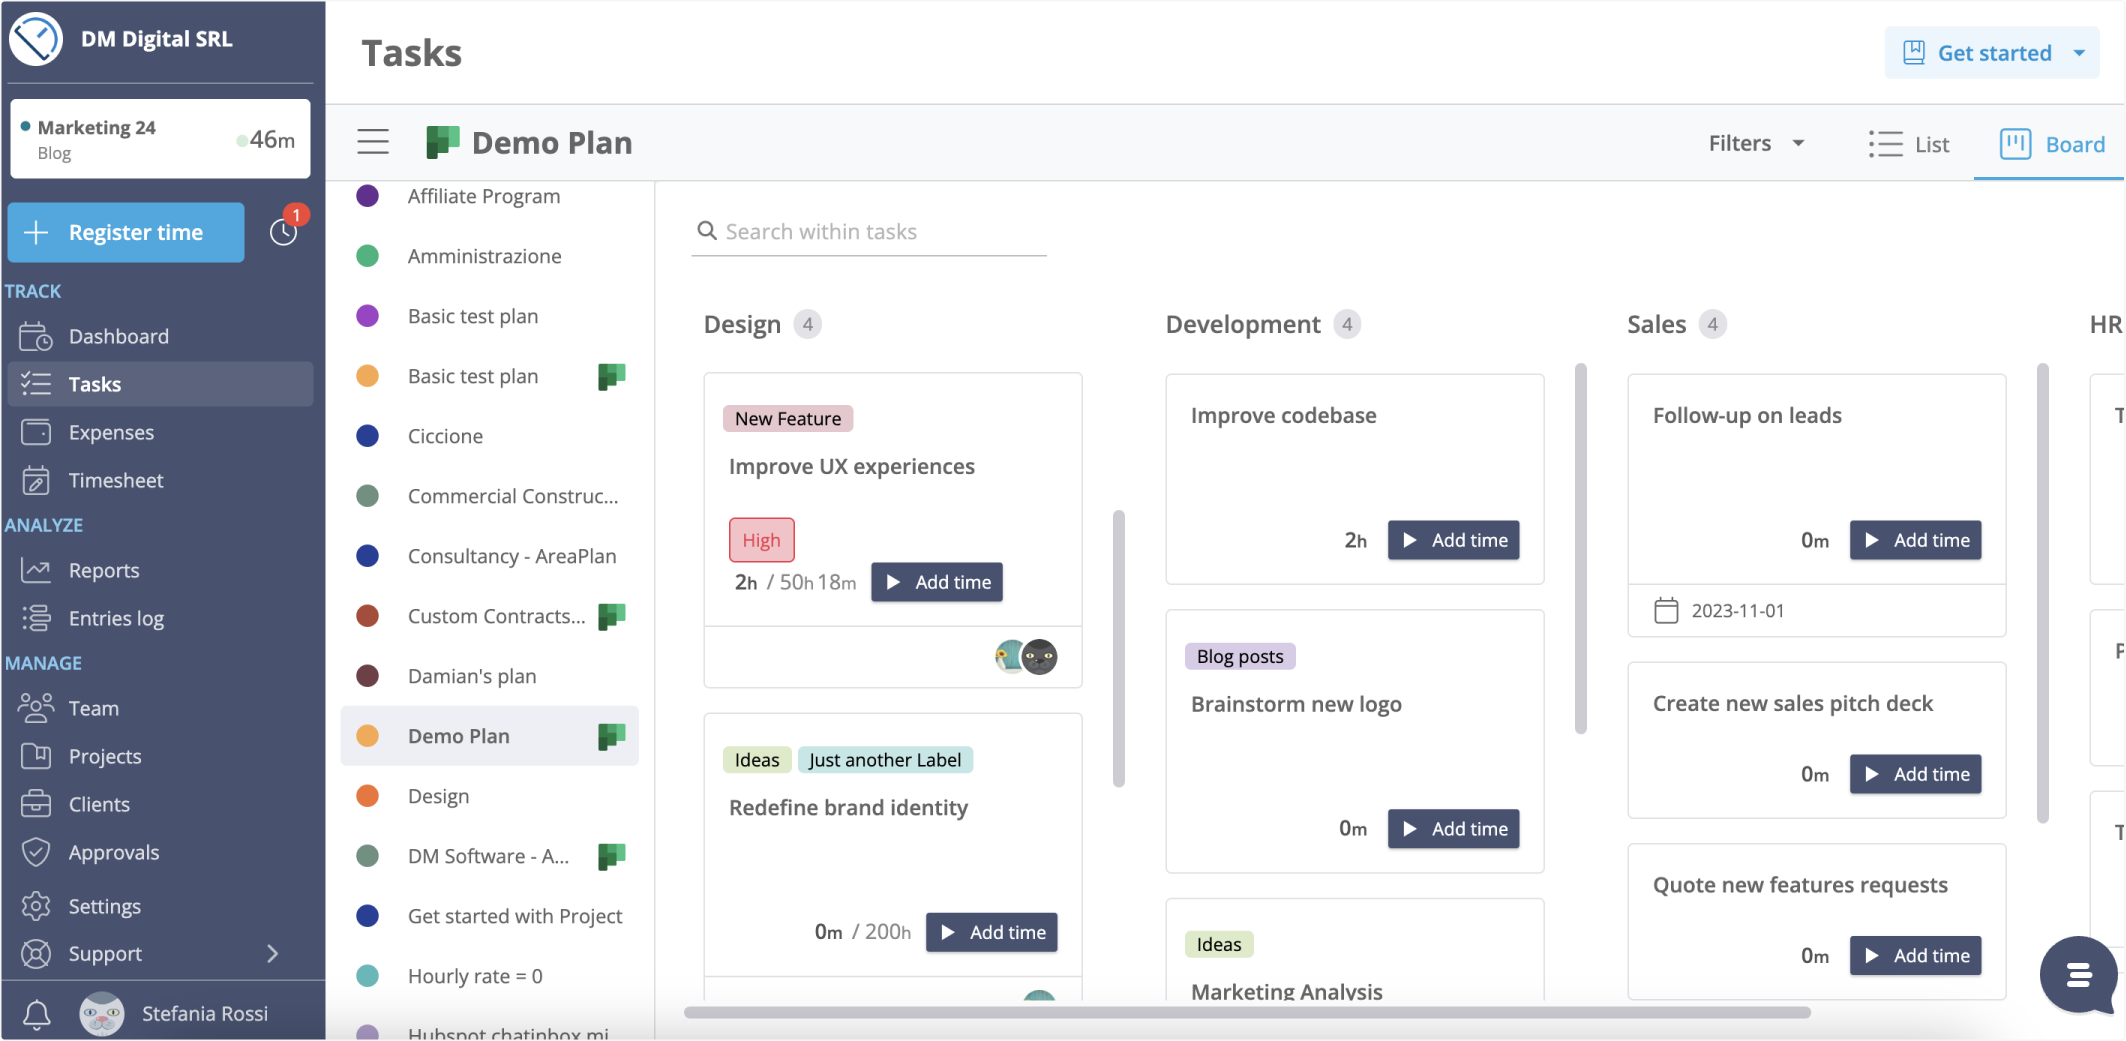Viewport: 2126px width, 1041px height.
Task: Click the High priority label
Action: pyautogui.click(x=761, y=539)
